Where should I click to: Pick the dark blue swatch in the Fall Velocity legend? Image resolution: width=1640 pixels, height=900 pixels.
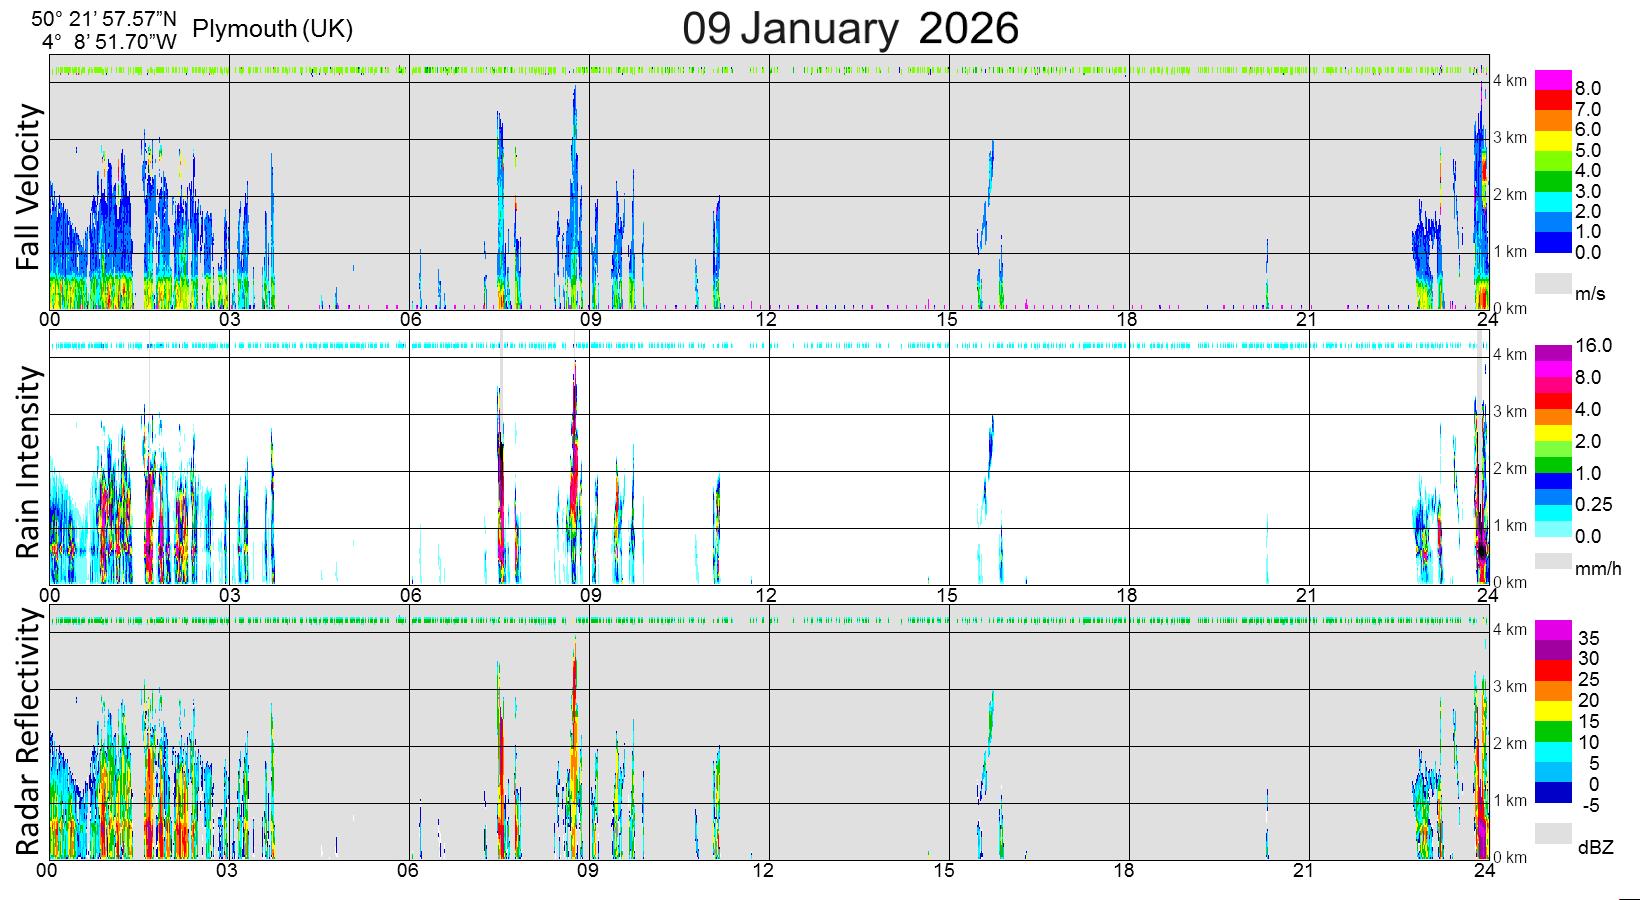[x=1553, y=243]
